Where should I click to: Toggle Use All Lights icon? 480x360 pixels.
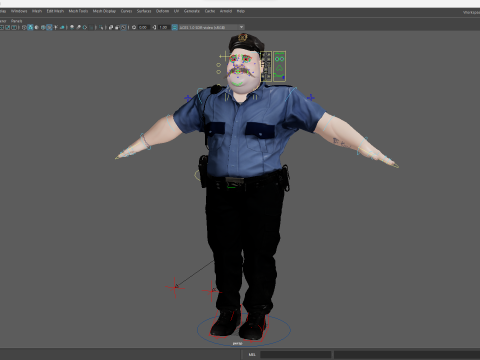click(56, 27)
